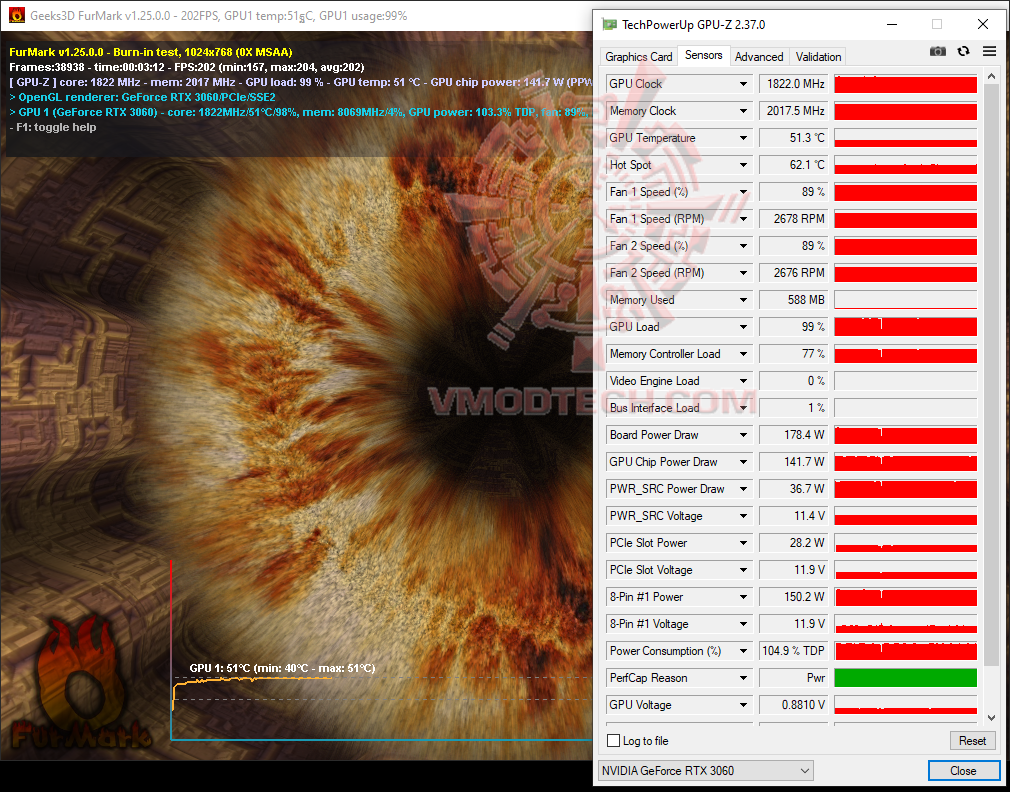The height and width of the screenshot is (792, 1010).
Task: Go to the Validation tab
Action: [818, 57]
